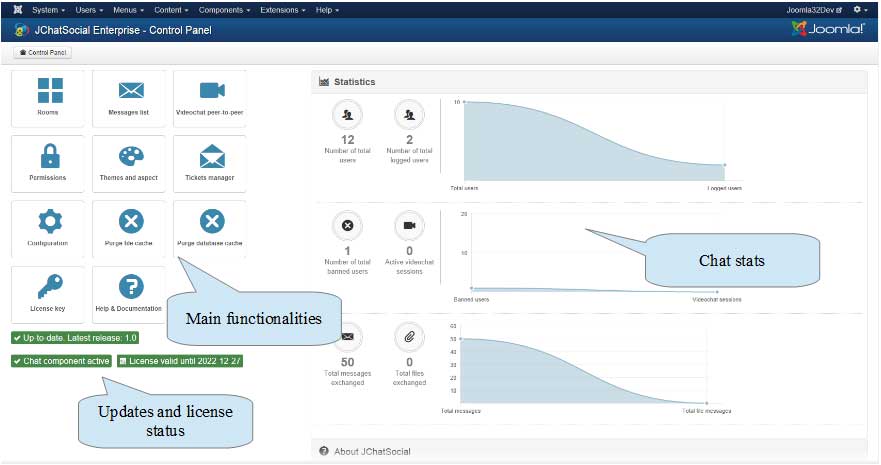Viewport: 881px width, 465px height.
Task: Open the Components menu
Action: 224,10
